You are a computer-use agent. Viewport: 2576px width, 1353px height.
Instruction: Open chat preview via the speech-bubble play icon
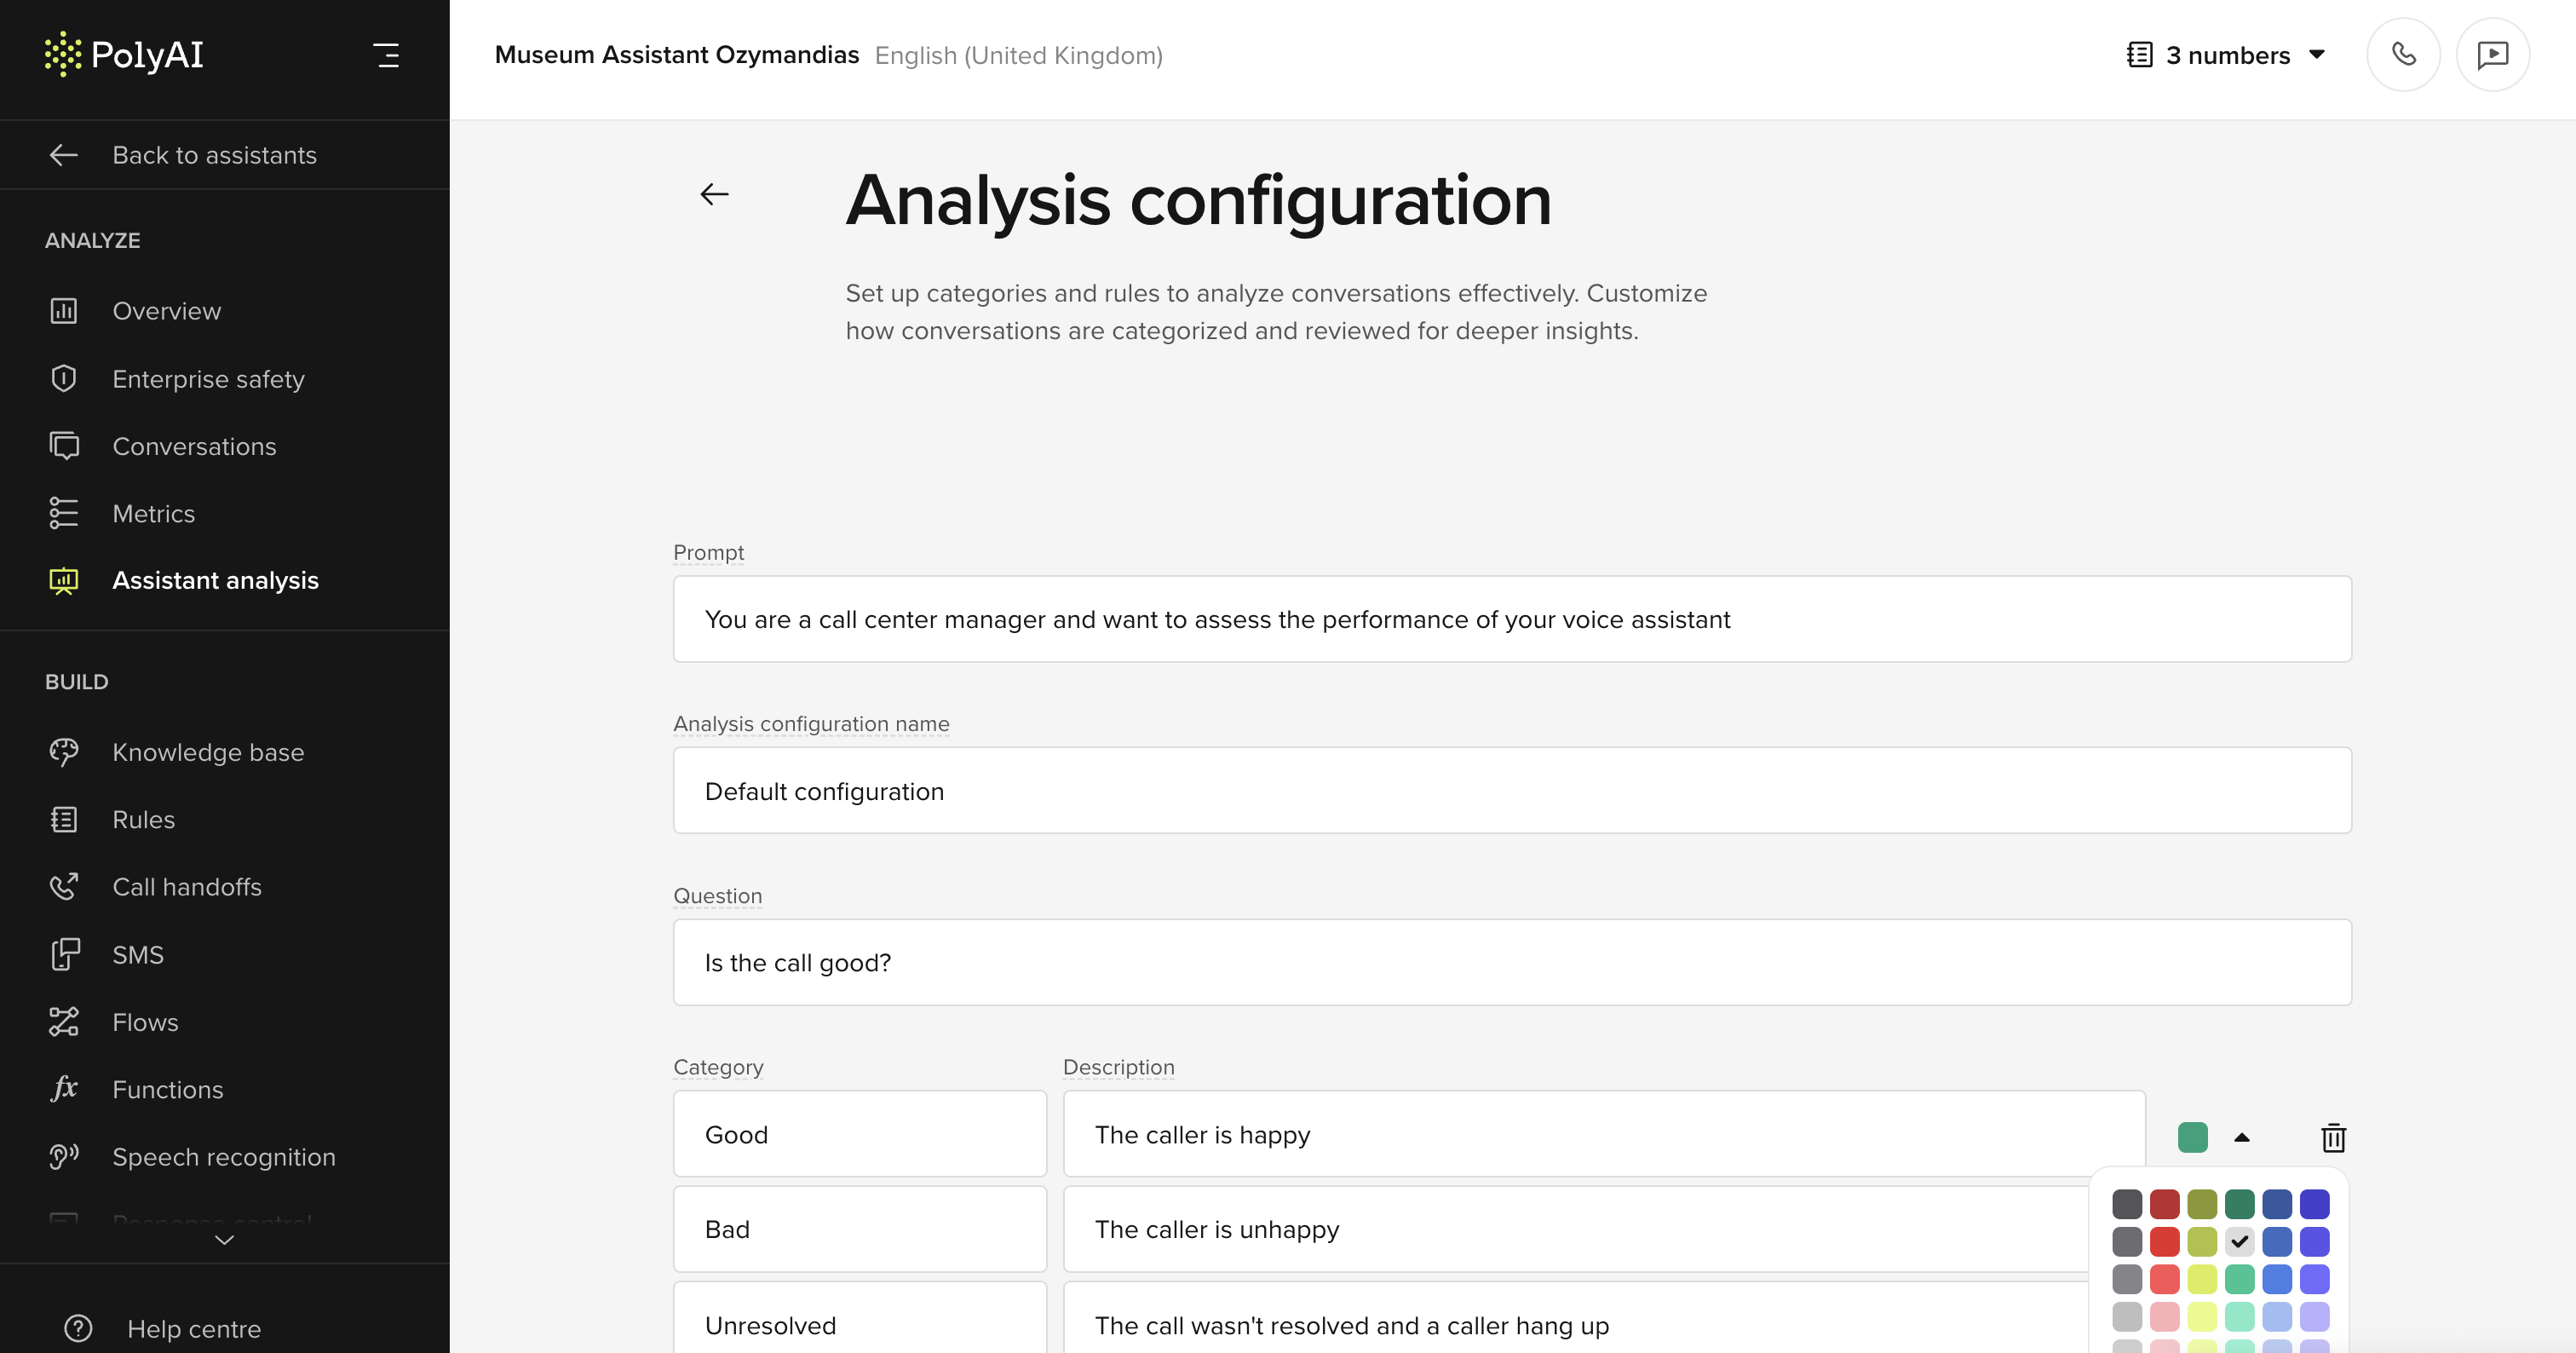[x=2492, y=54]
